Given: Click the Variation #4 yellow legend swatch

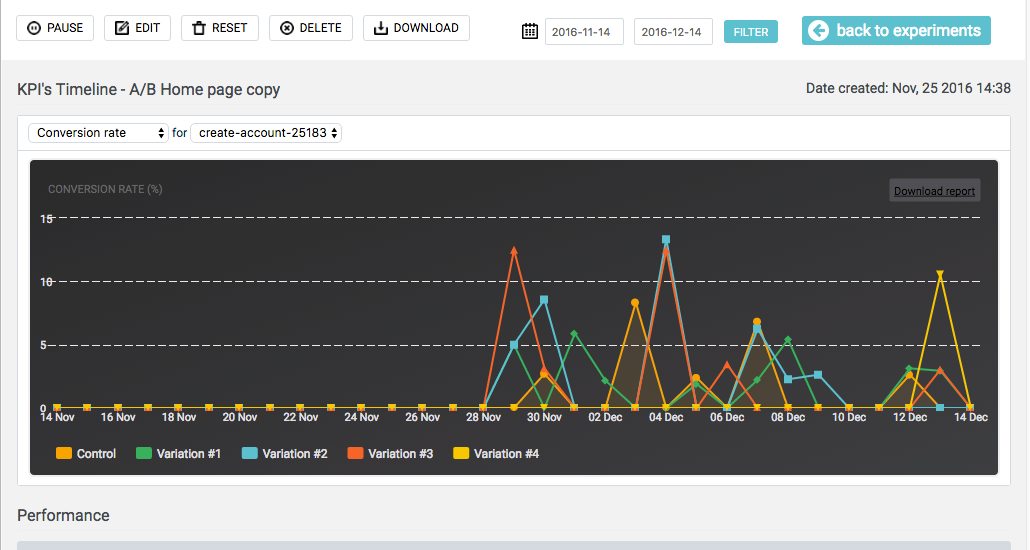Looking at the screenshot, I should pos(461,453).
